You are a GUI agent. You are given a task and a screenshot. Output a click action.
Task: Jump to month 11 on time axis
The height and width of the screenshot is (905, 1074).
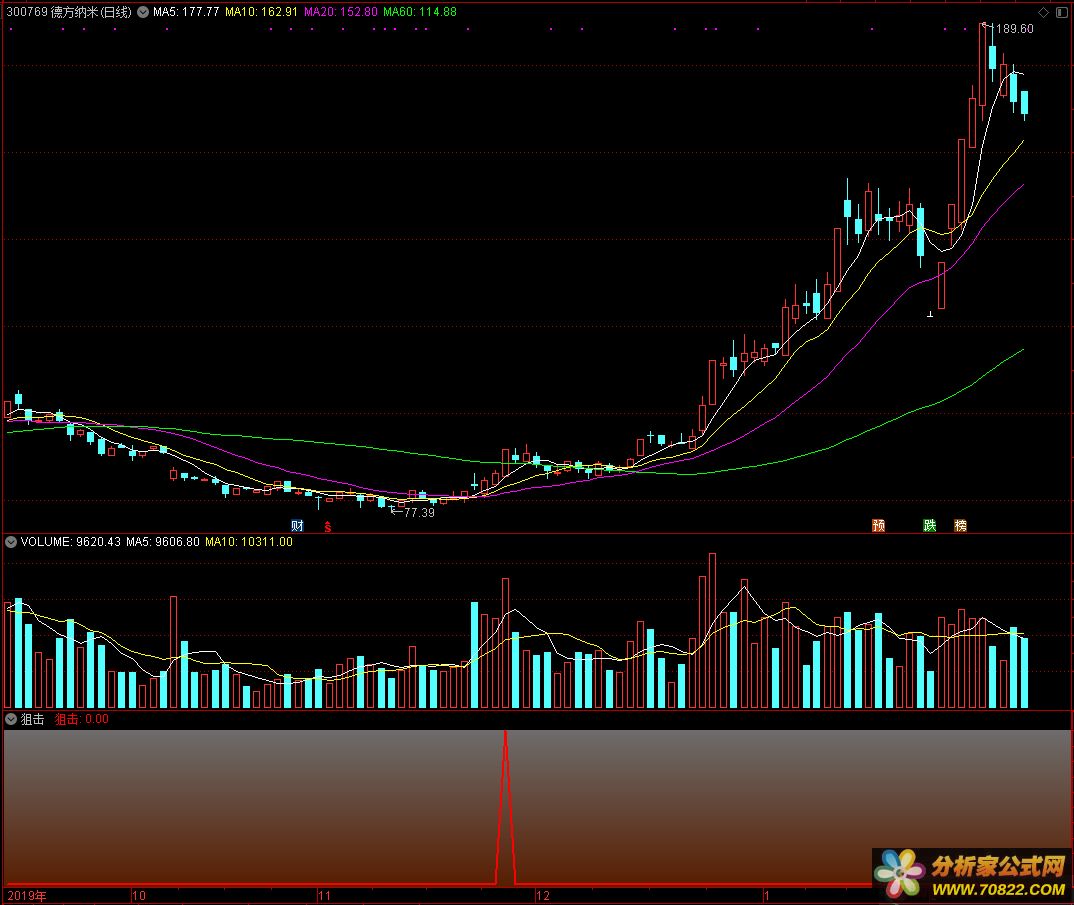[324, 896]
